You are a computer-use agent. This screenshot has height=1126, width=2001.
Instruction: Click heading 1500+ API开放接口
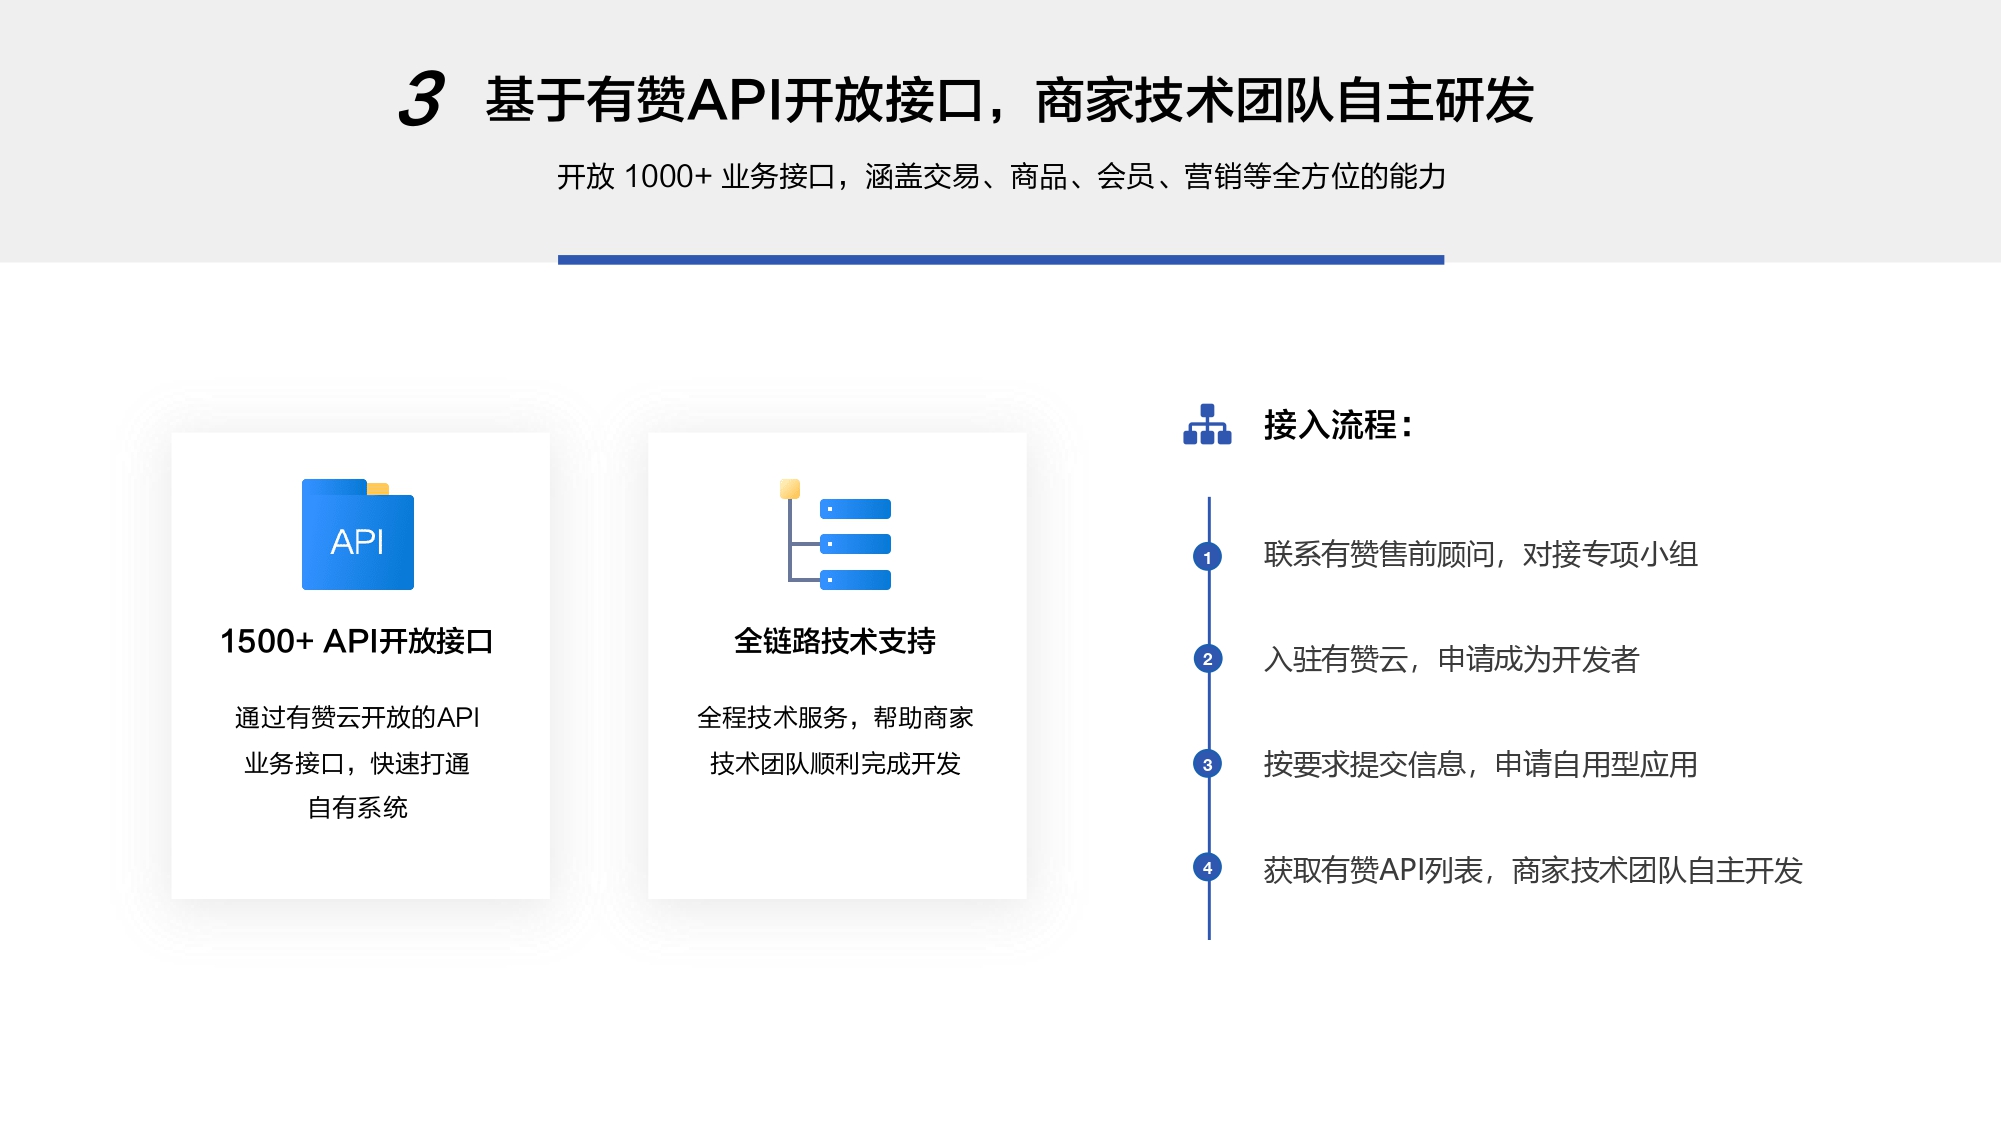click(357, 641)
